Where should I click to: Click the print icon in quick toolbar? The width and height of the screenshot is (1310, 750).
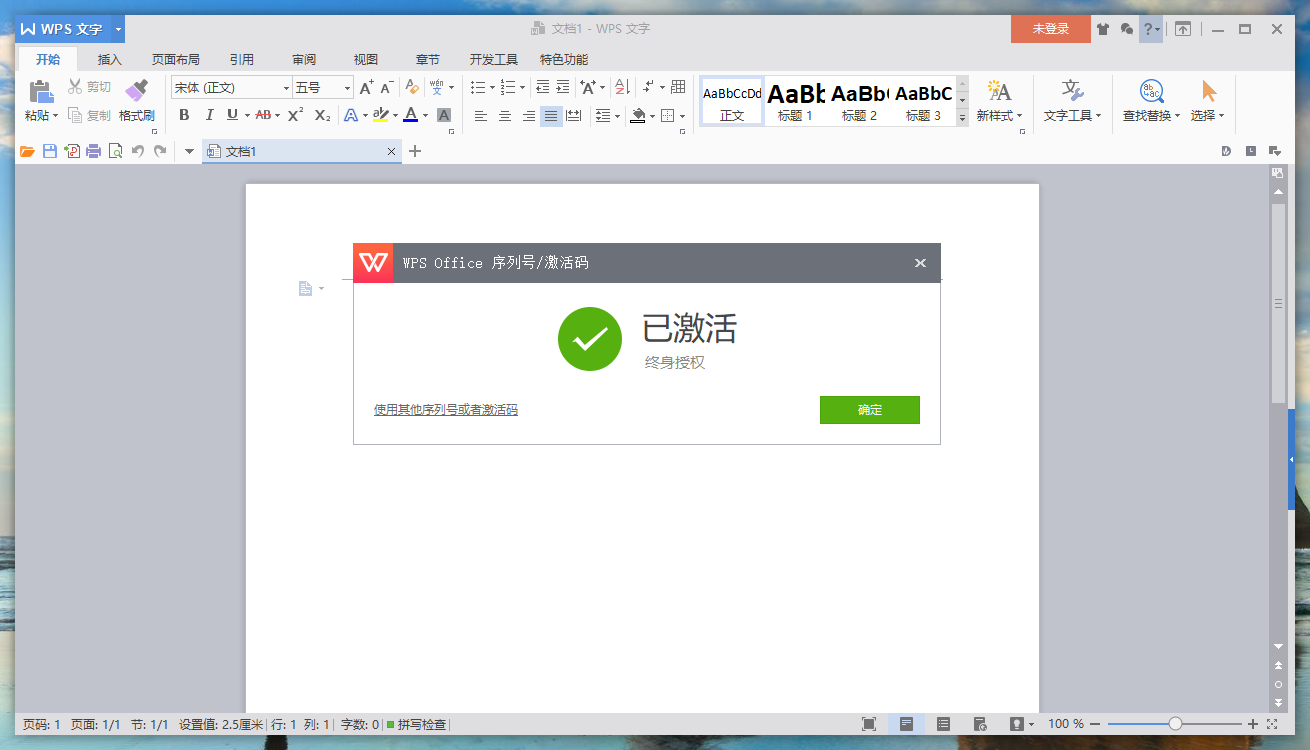tap(94, 151)
